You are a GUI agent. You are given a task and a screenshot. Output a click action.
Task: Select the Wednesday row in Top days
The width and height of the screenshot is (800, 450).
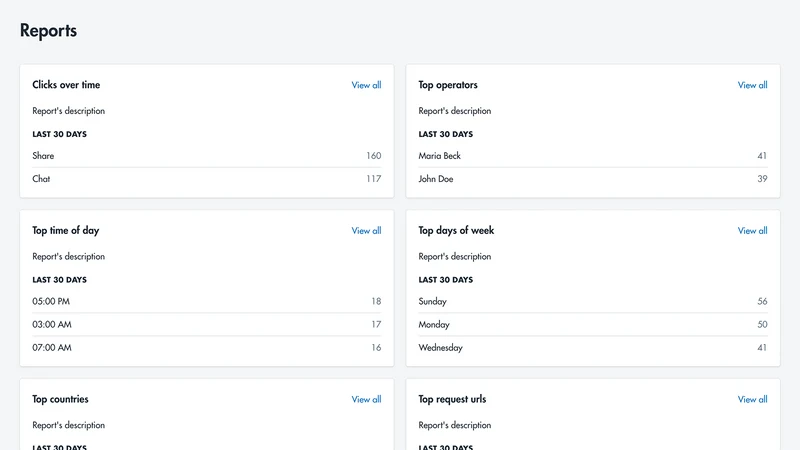pyautogui.click(x=593, y=347)
